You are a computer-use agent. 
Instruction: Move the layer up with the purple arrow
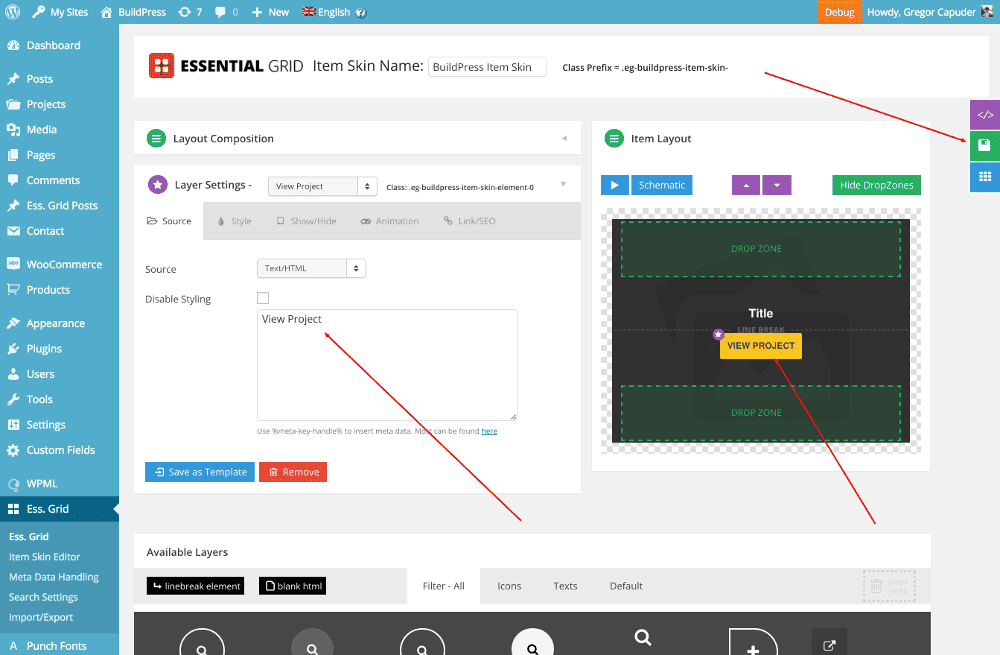[x=746, y=185]
